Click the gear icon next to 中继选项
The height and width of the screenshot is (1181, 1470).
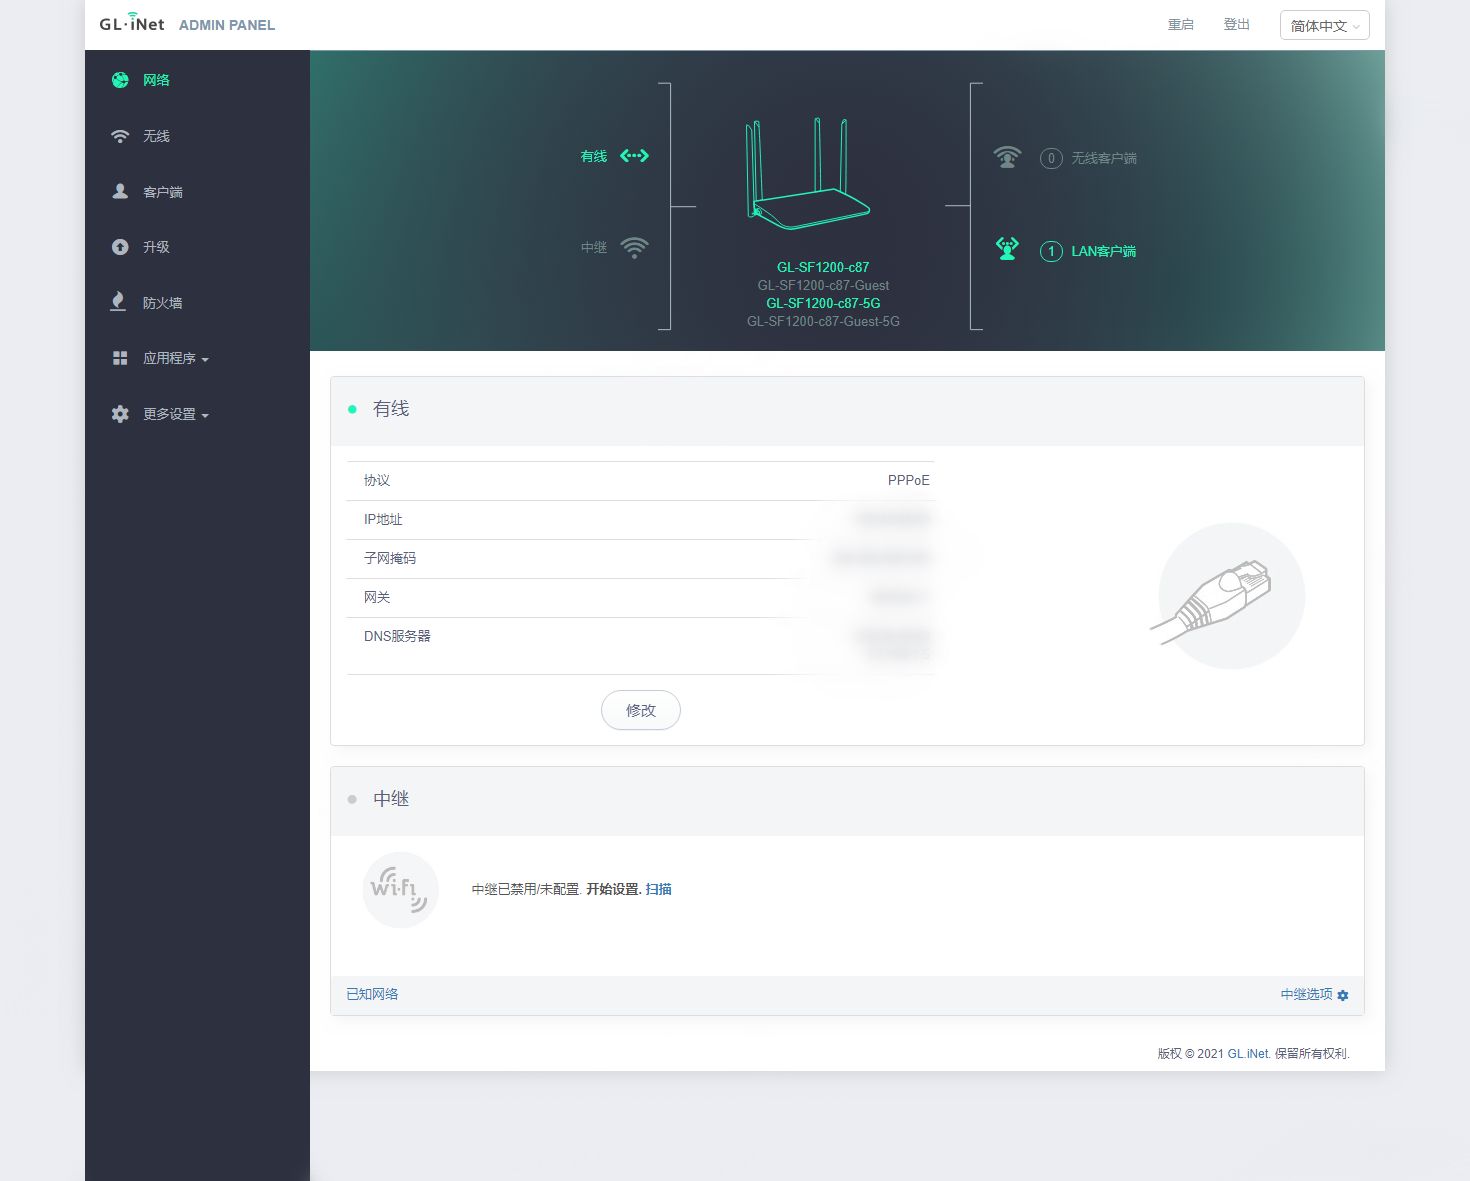(1343, 995)
